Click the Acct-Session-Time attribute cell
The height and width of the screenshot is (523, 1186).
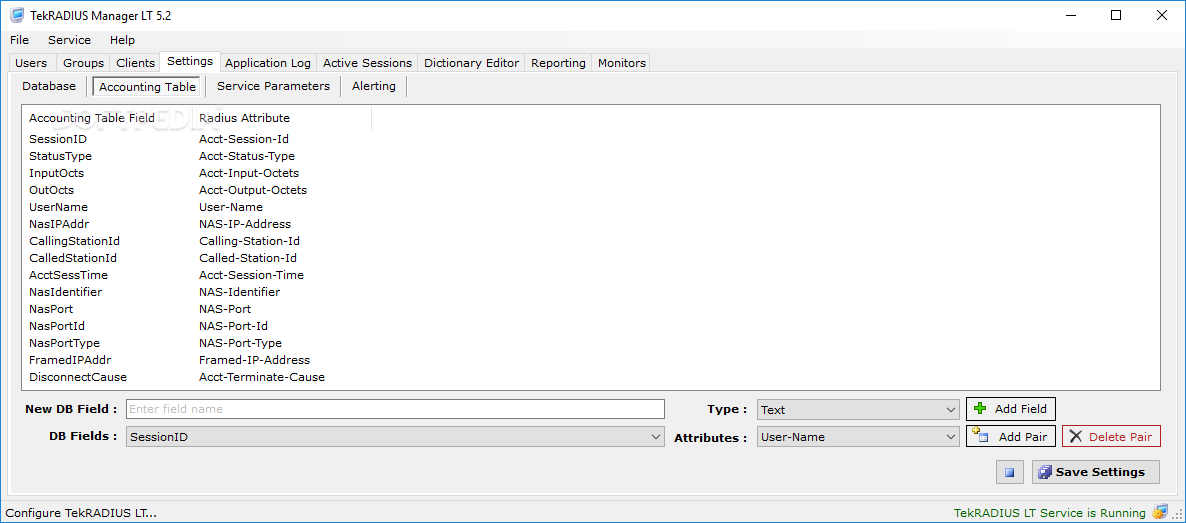[252, 275]
